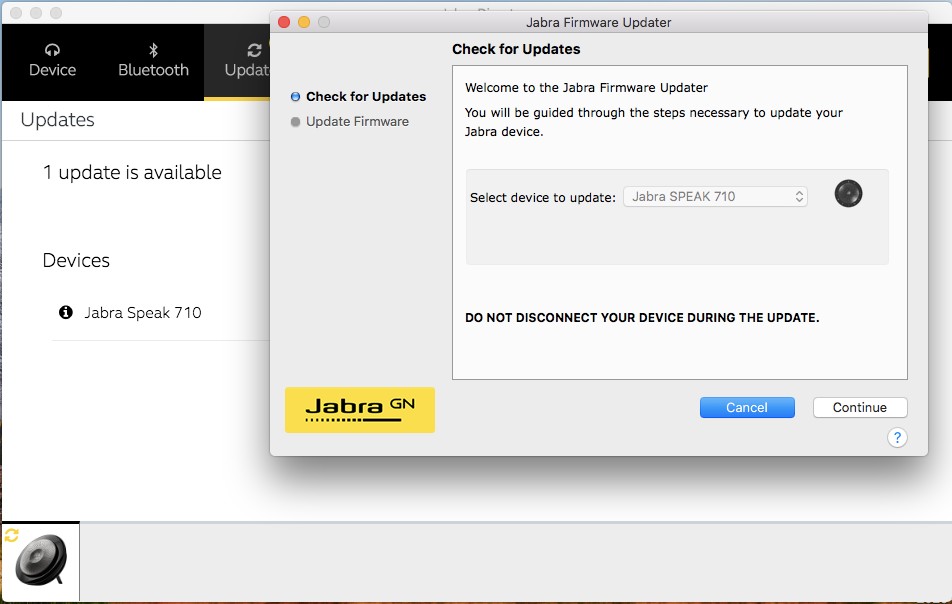Click the 'Welcome to the Jabra Firmware Updater' text

point(586,87)
